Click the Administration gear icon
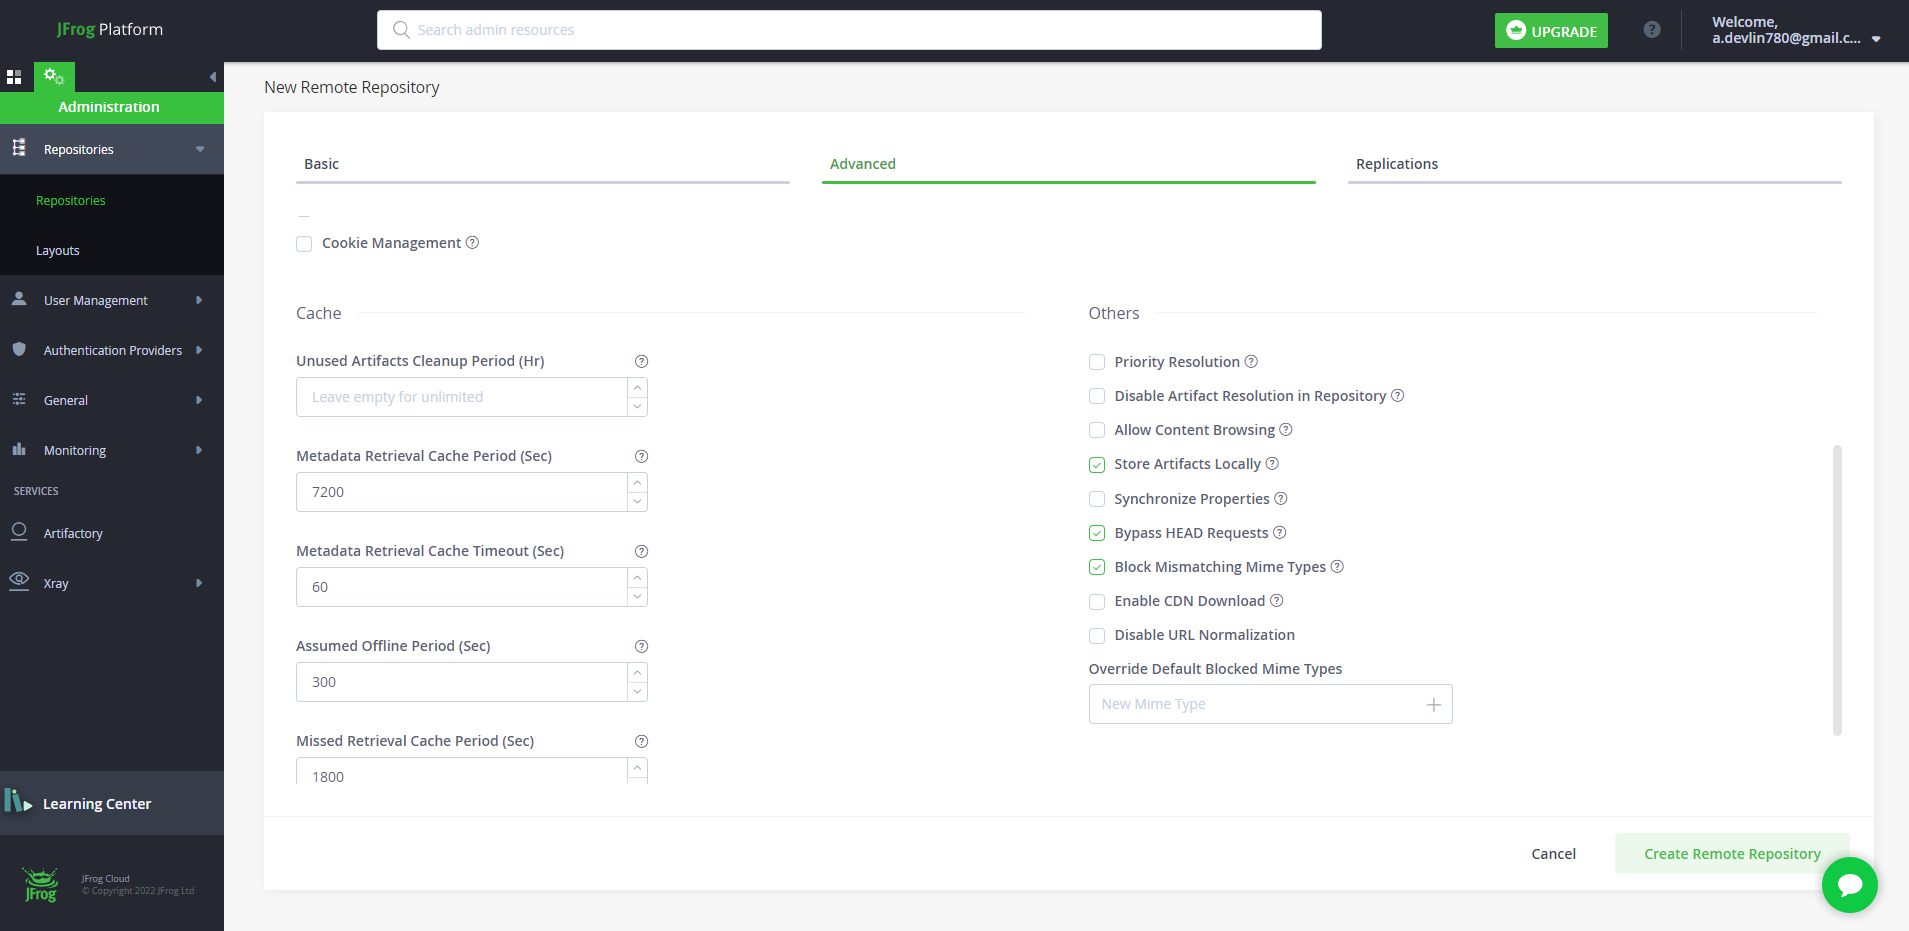Screen dimensions: 1909x931 click(54, 77)
